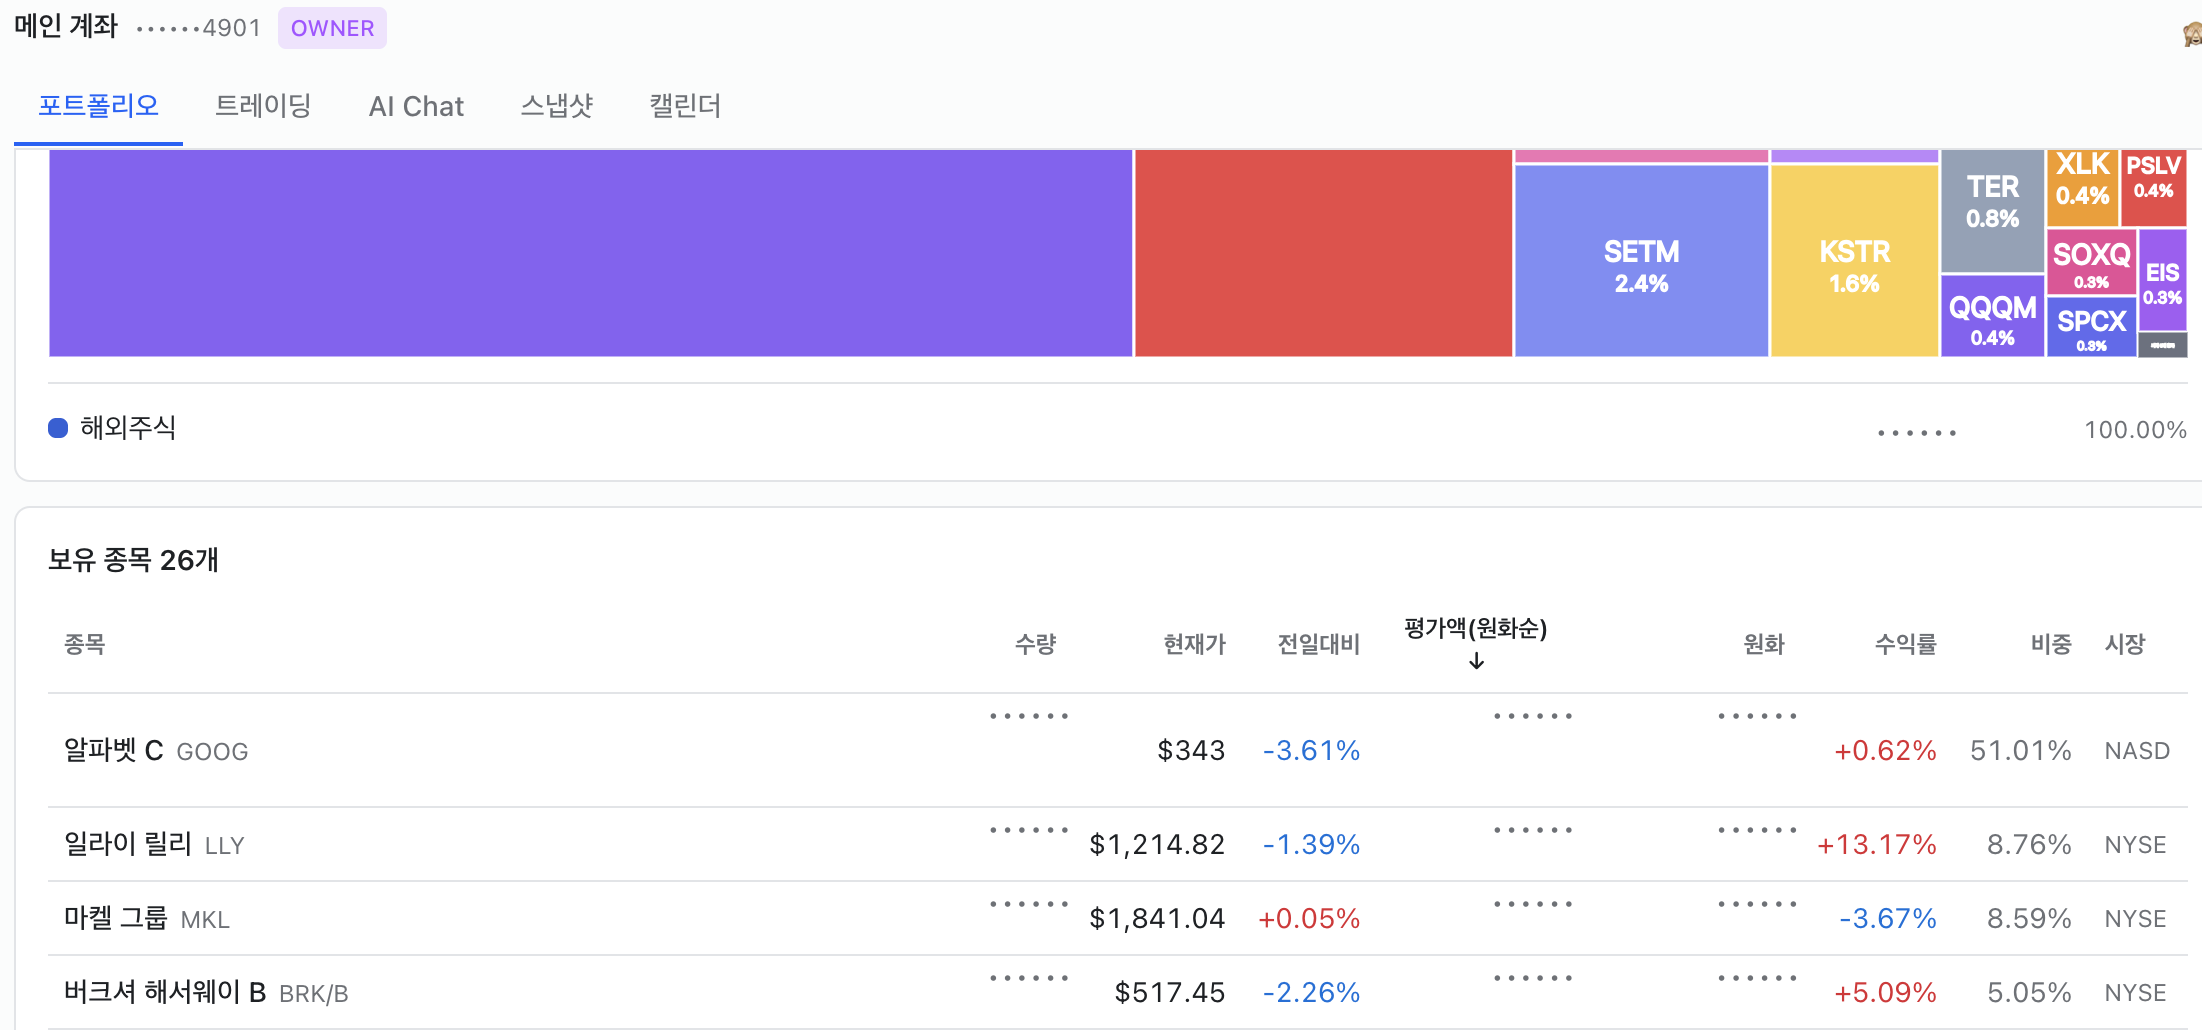
Task: Select the SETM tile in treemap
Action: tap(1641, 260)
